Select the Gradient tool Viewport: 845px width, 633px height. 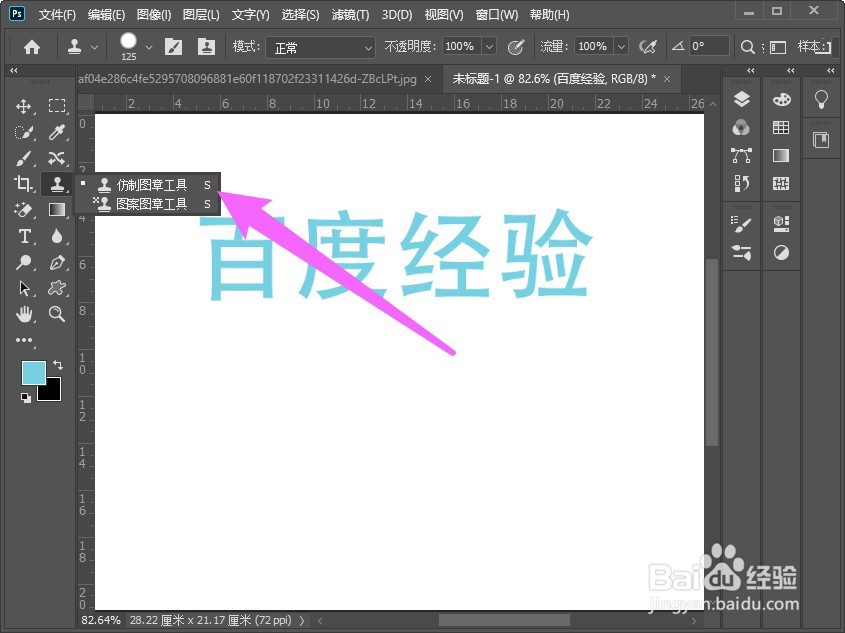point(57,210)
